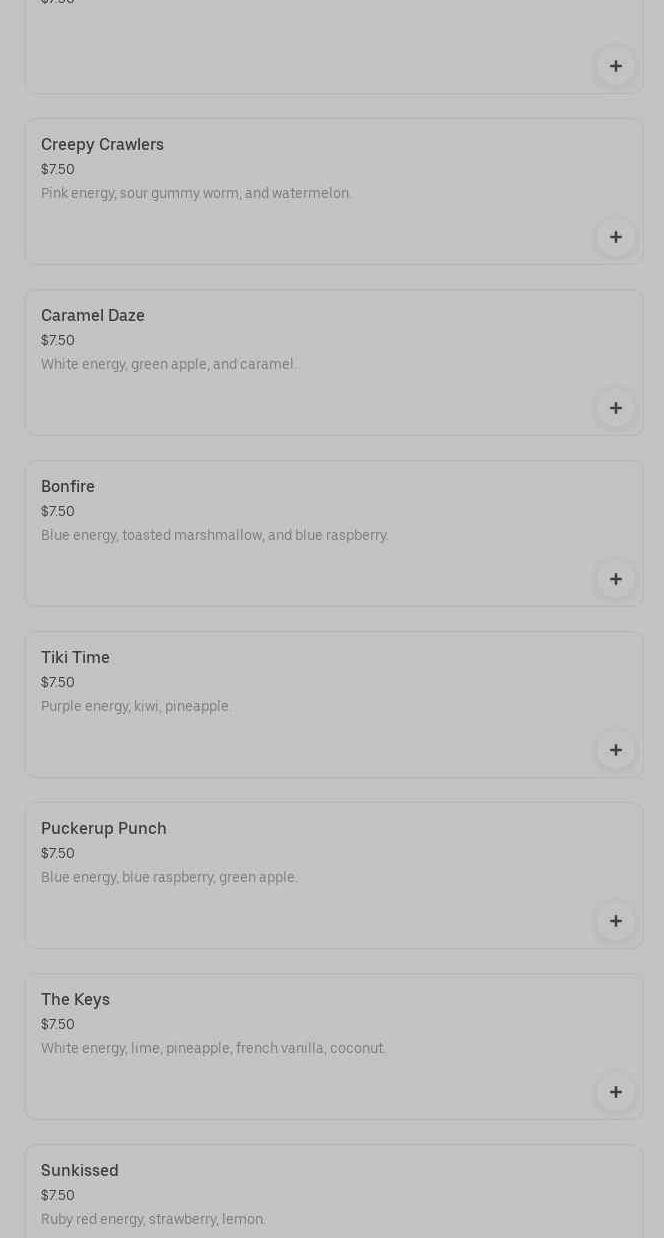664x1238 pixels.
Task: Add The Keys using its plus button
Action: pos(615,1092)
